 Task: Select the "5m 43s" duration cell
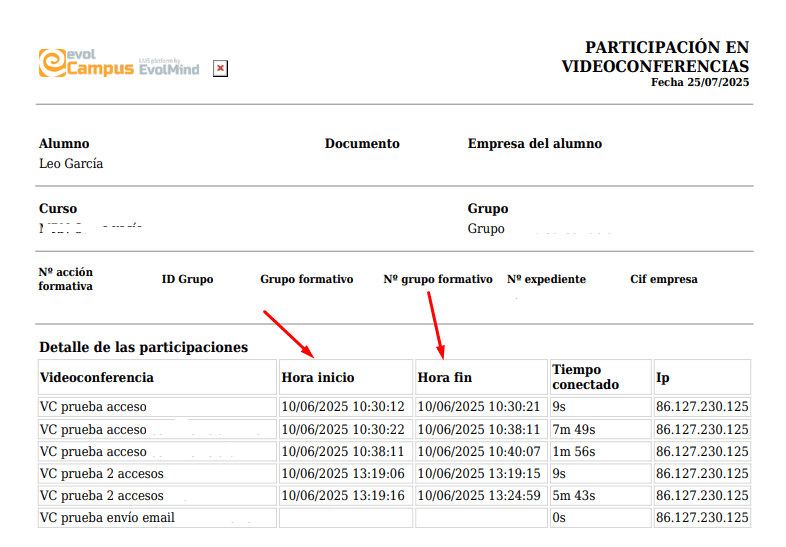coord(574,495)
